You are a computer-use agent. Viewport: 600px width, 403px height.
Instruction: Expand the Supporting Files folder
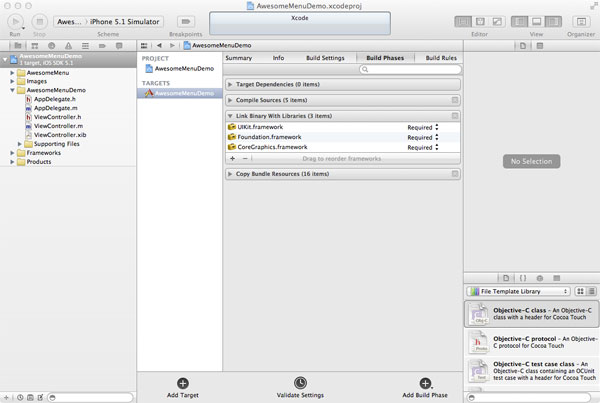click(x=20, y=144)
